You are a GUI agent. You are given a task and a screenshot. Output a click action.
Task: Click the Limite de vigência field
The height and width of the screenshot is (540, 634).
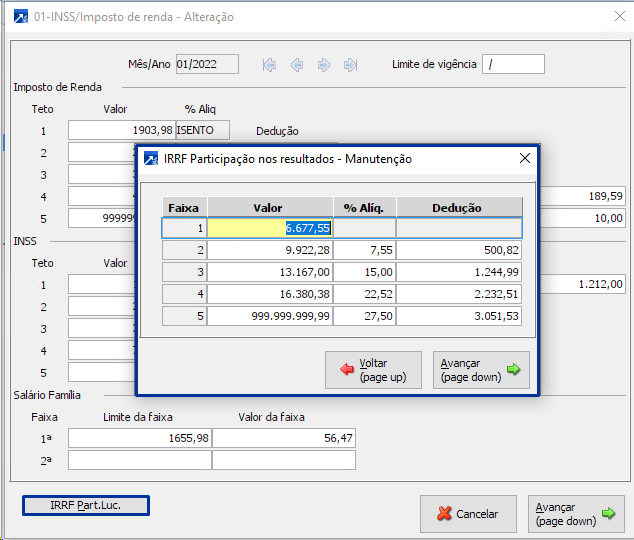click(x=513, y=65)
